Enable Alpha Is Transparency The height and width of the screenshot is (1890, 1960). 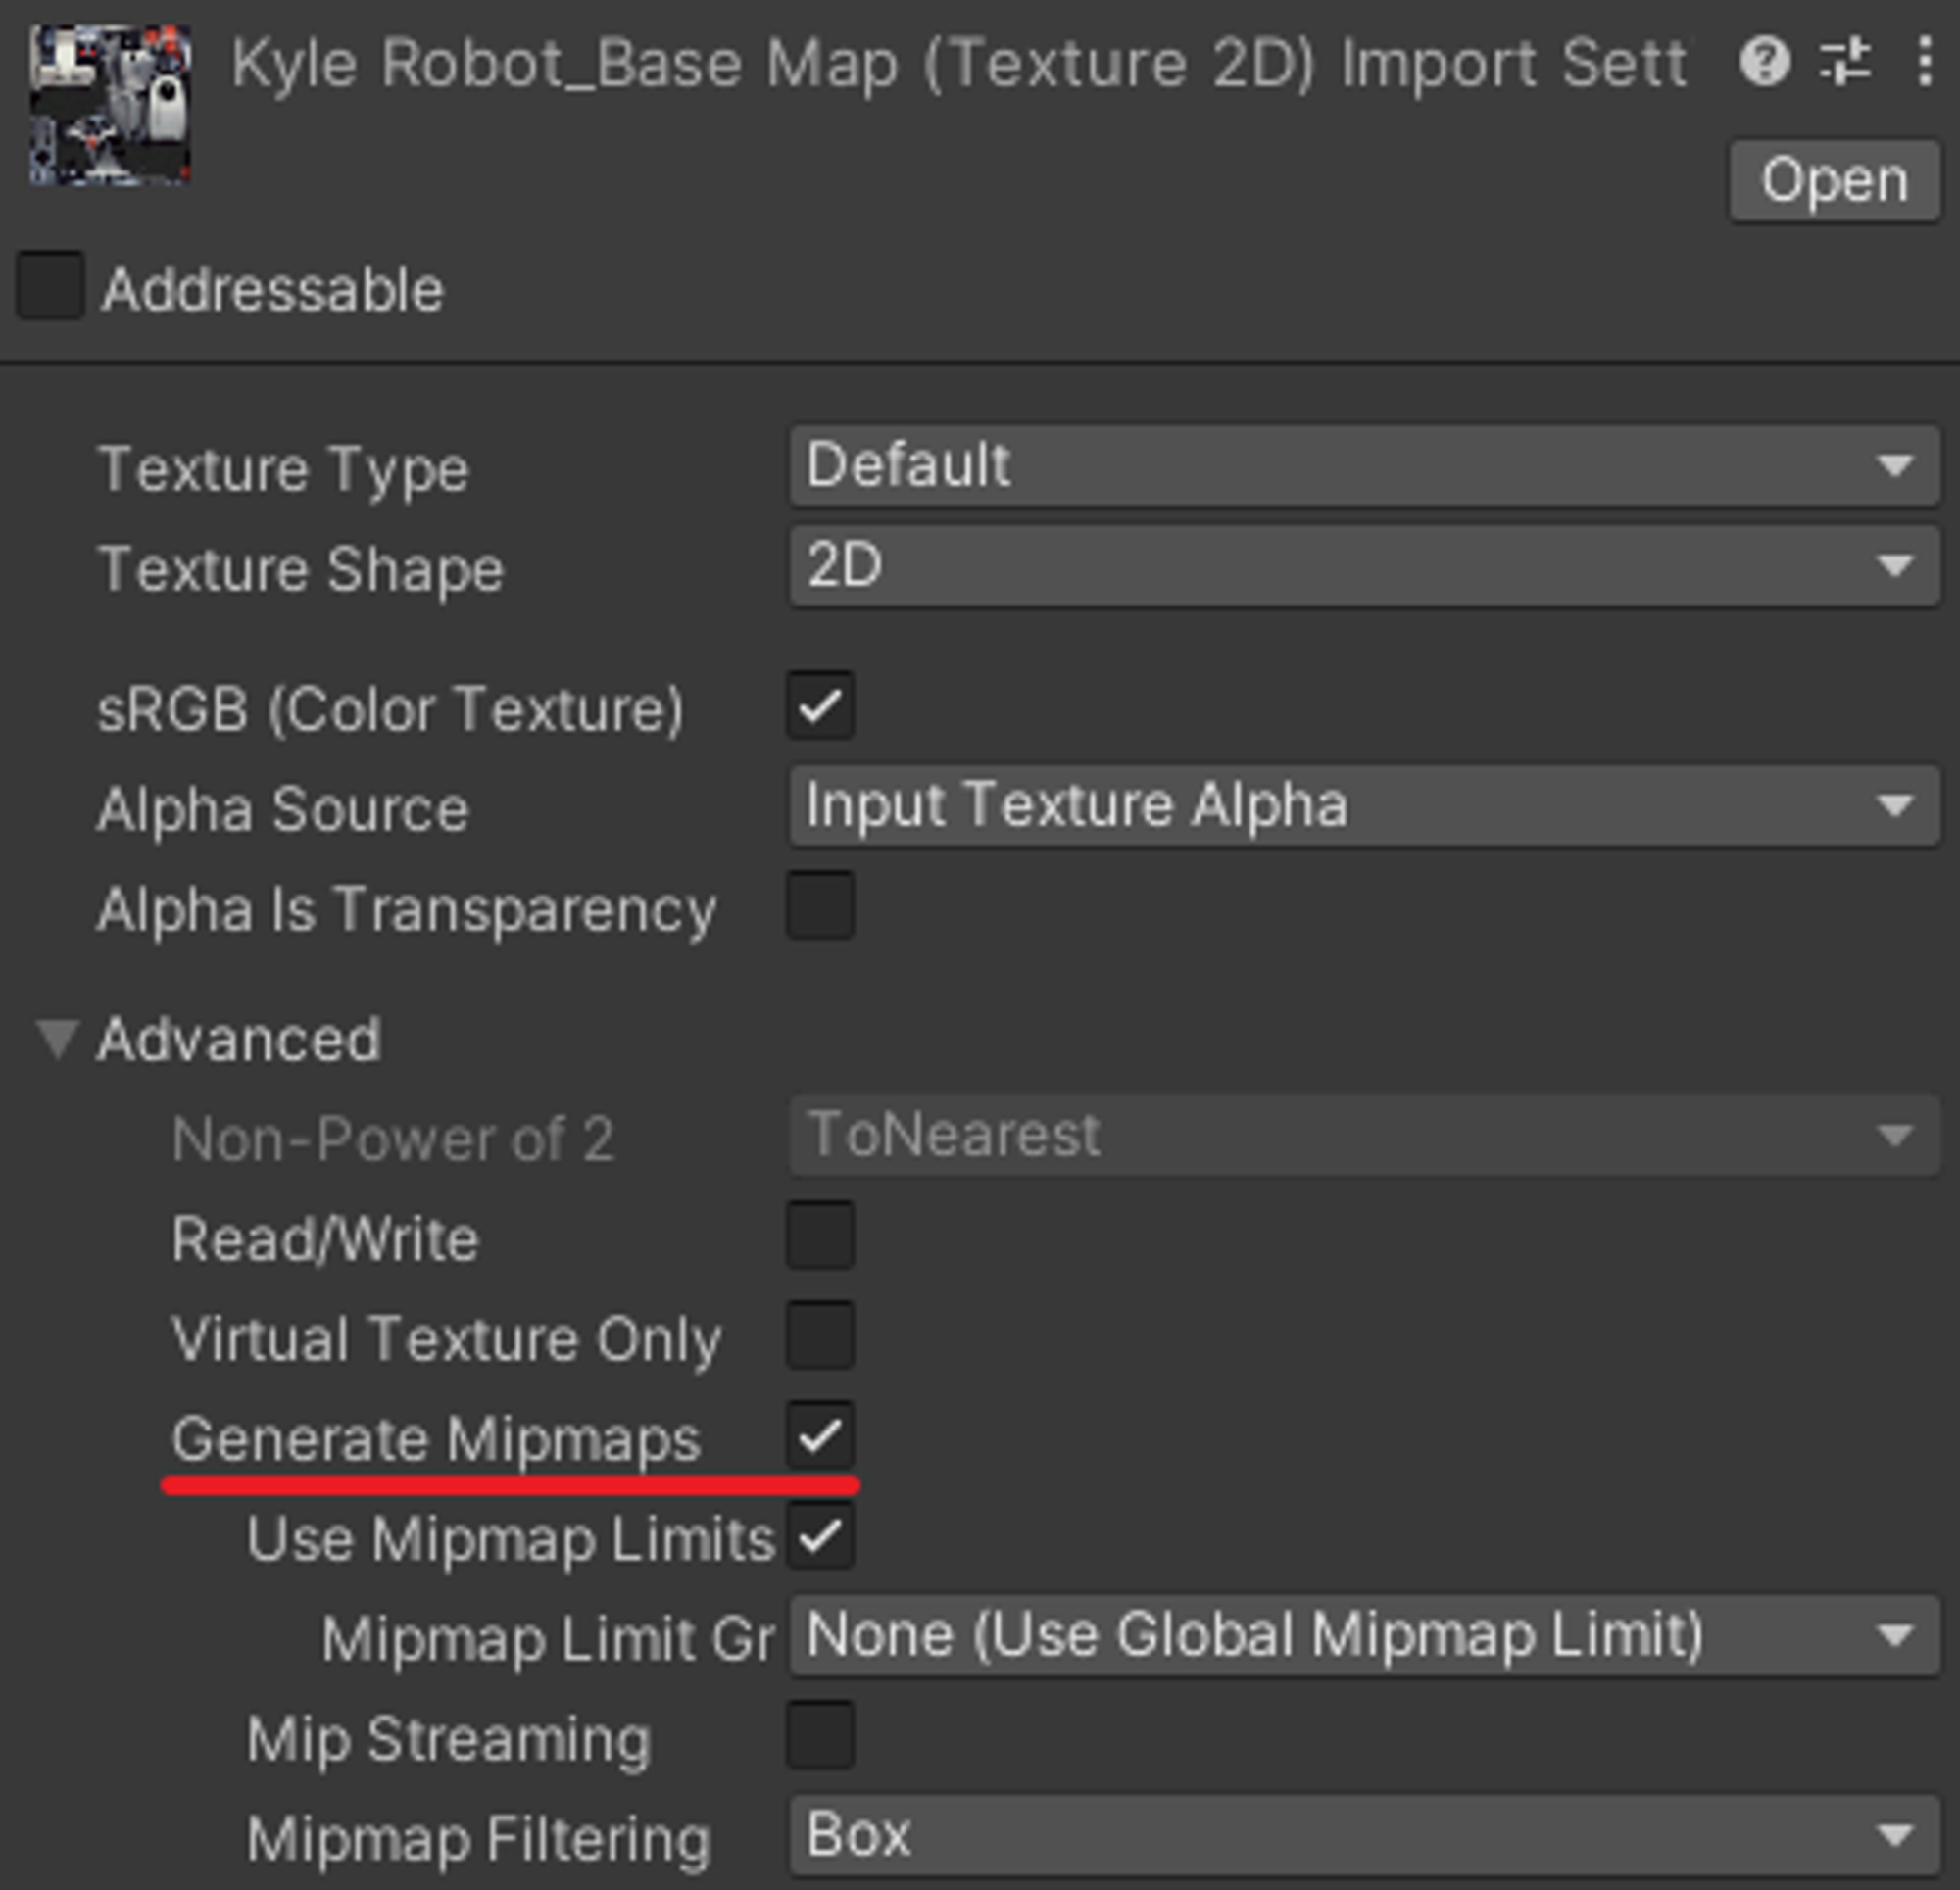click(820, 907)
